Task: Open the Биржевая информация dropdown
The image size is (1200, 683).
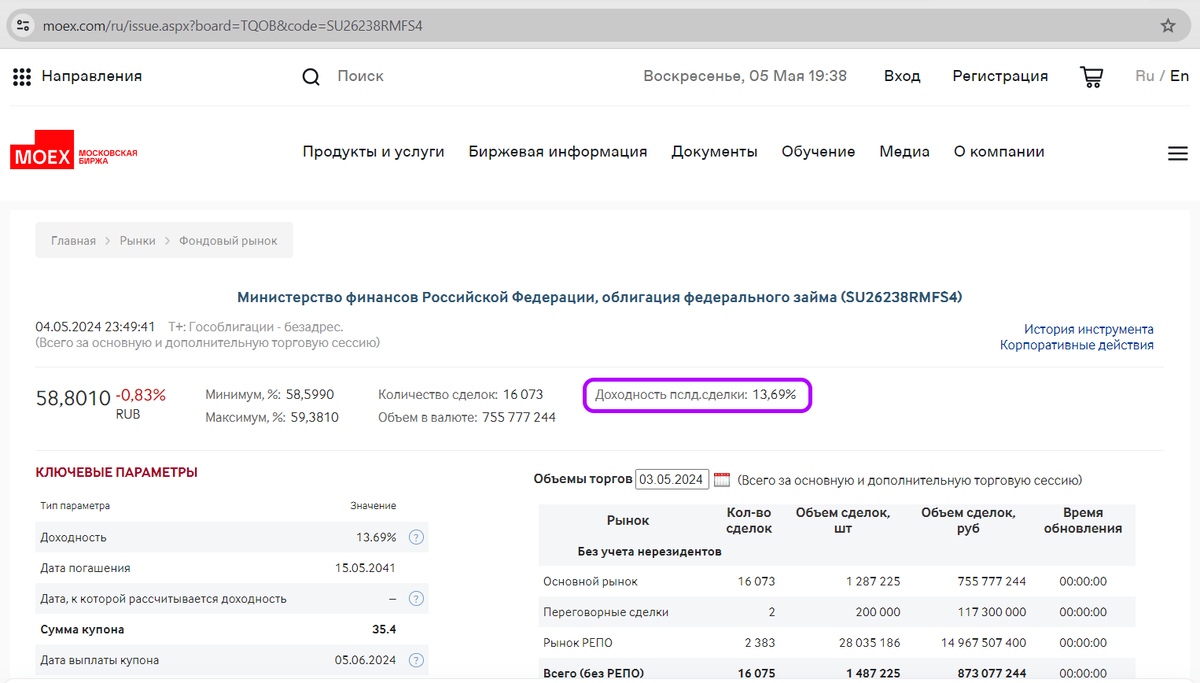Action: point(558,151)
